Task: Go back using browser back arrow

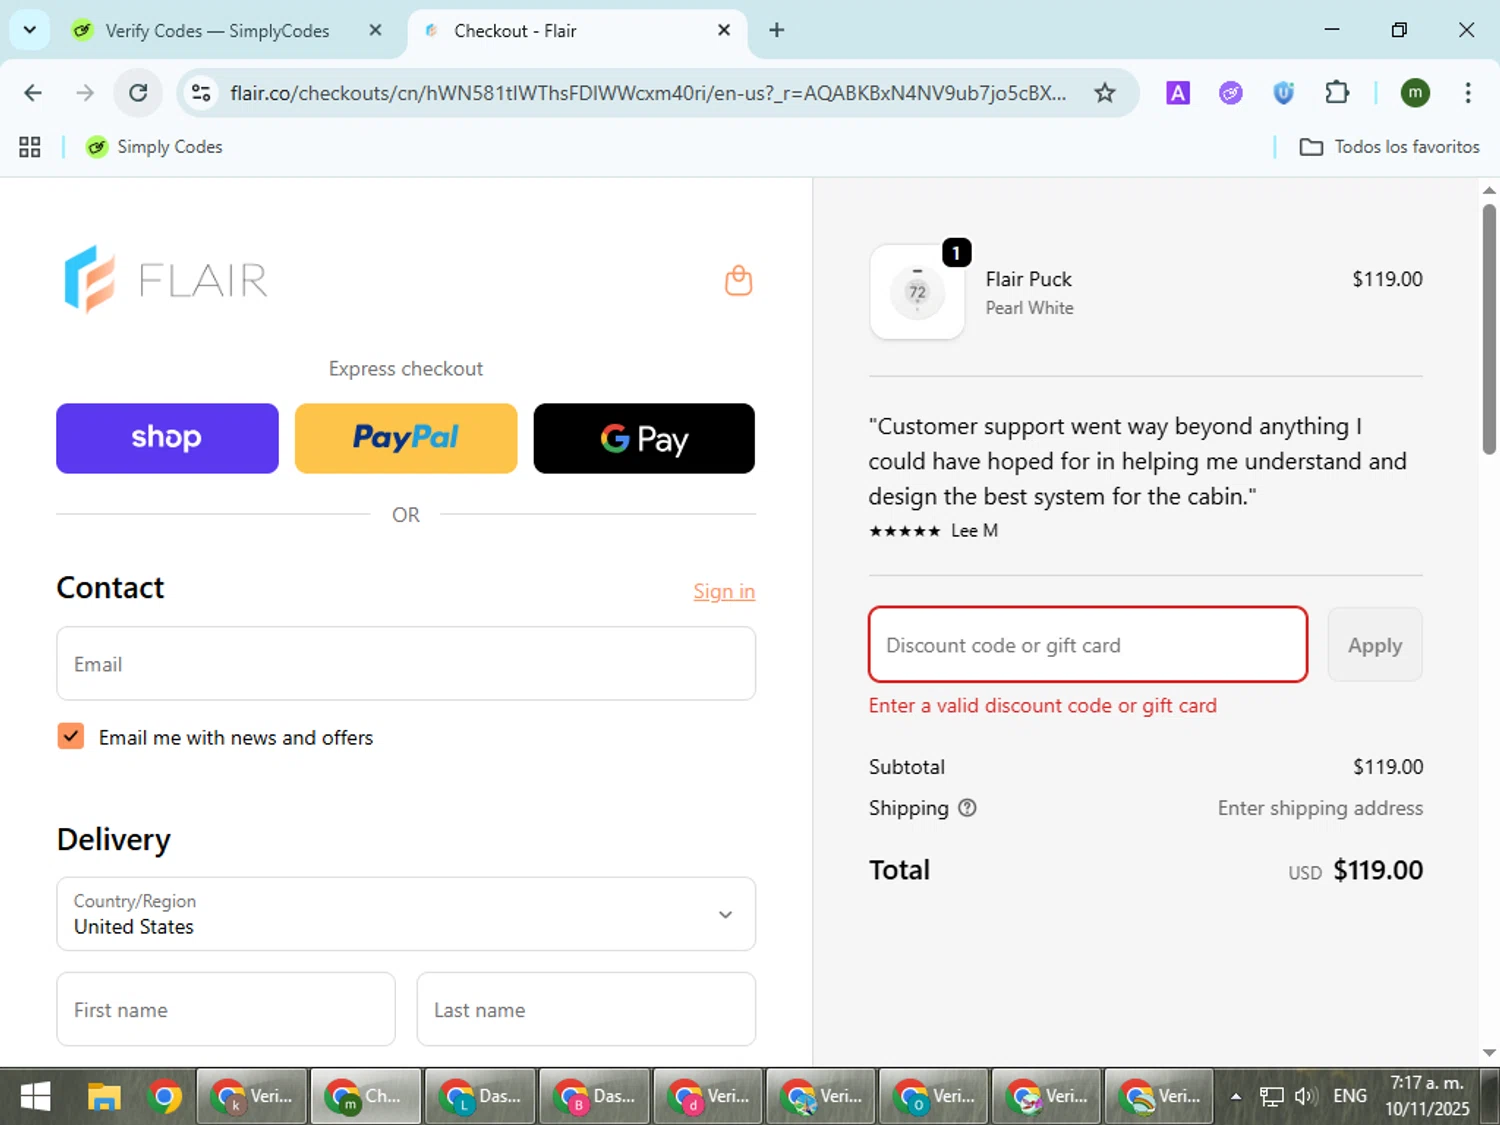Action: click(x=33, y=93)
